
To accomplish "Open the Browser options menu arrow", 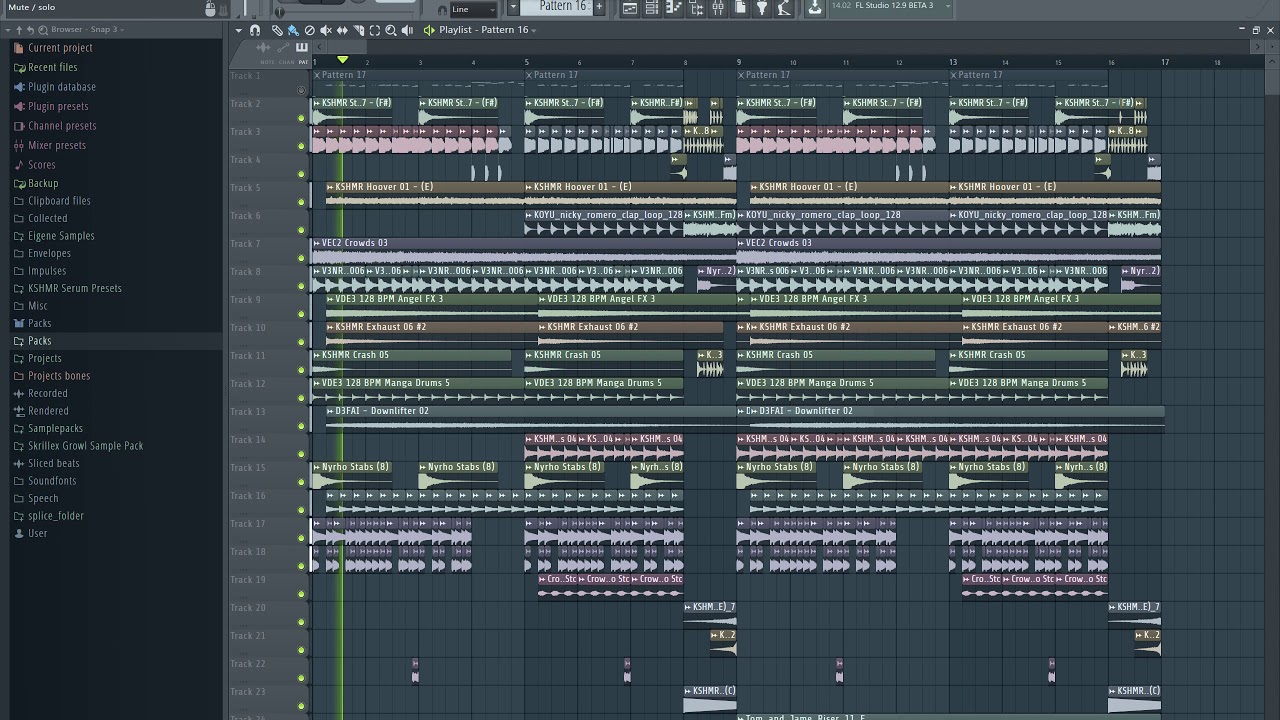I will pos(6,30).
